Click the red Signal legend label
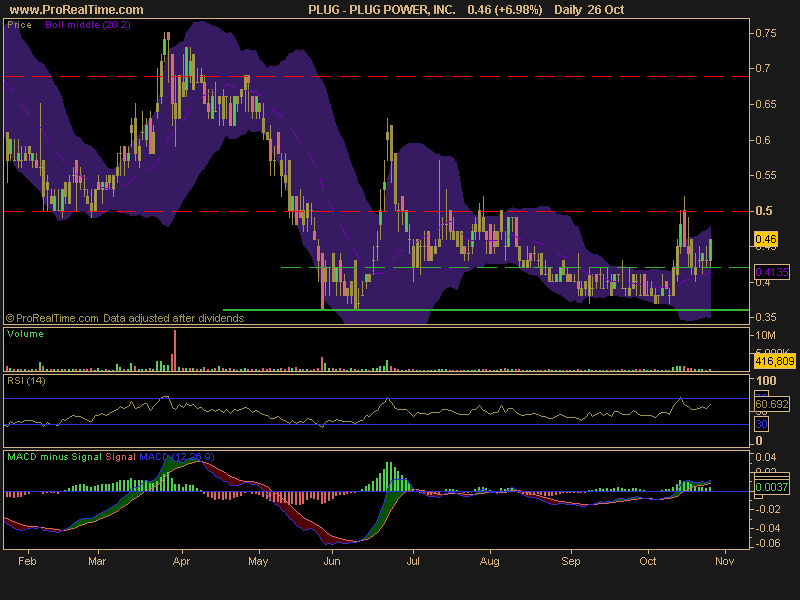The height and width of the screenshot is (600, 800). pos(120,457)
